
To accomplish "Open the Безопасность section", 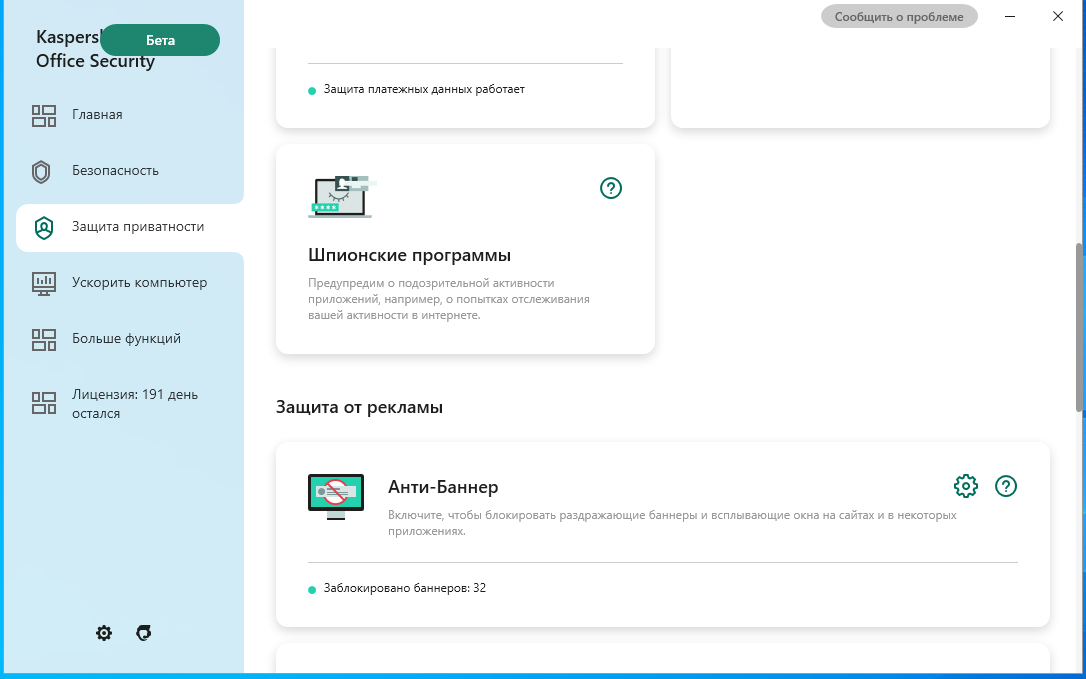I will point(130,171).
